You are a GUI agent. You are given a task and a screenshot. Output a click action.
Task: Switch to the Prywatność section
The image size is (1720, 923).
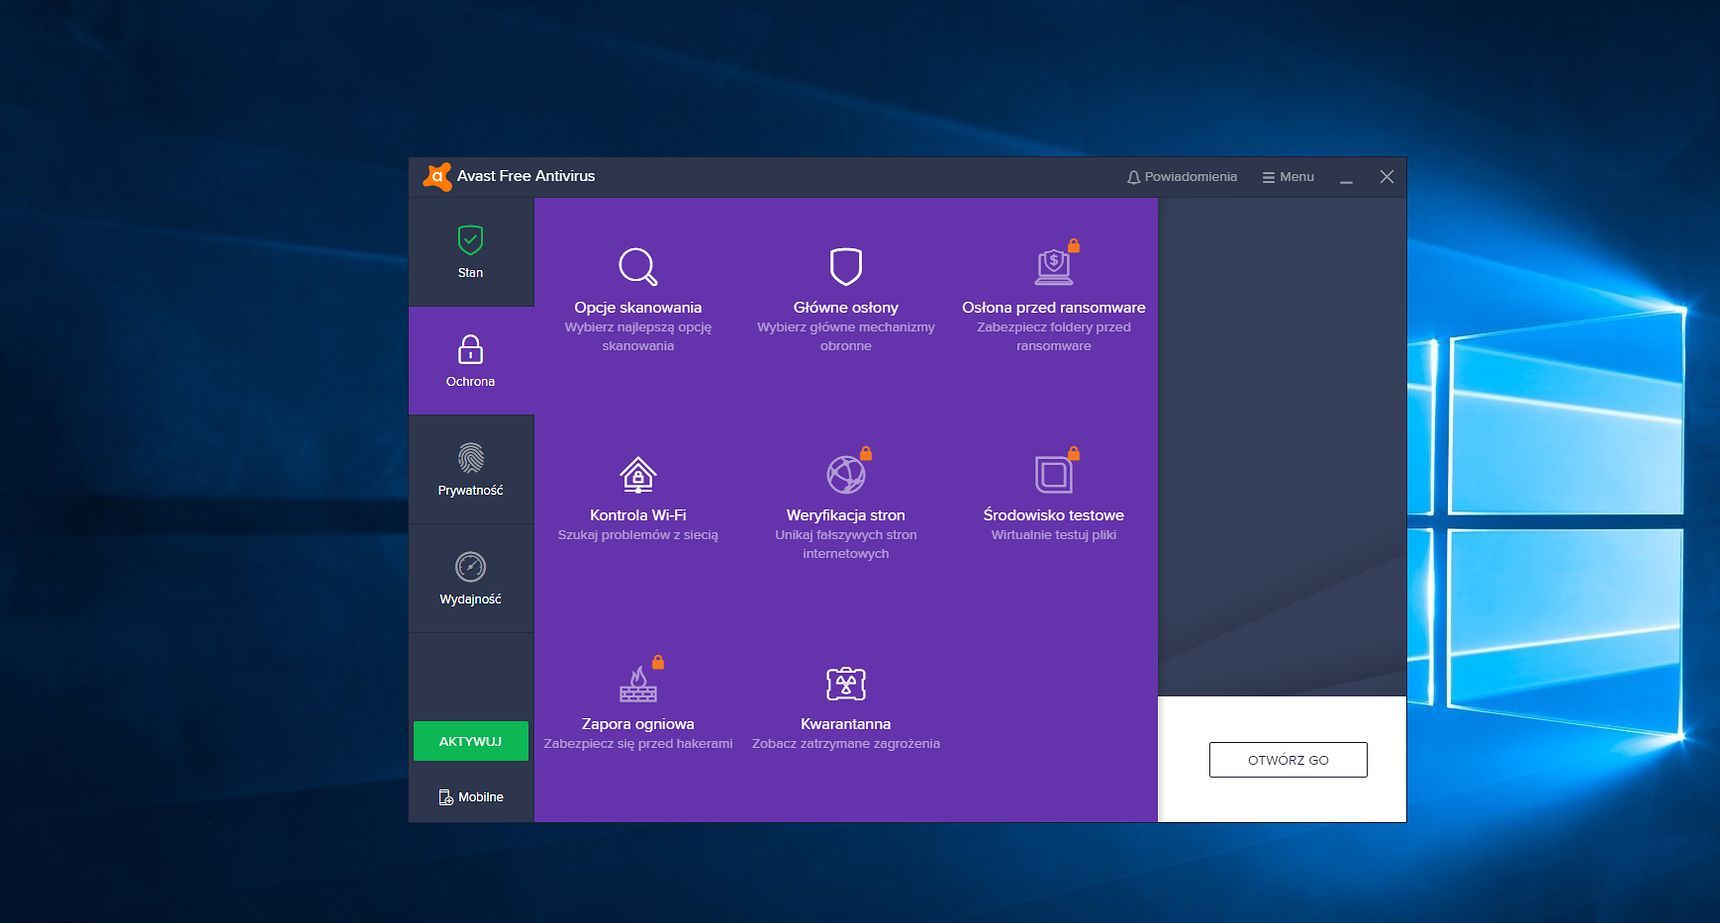pyautogui.click(x=470, y=470)
